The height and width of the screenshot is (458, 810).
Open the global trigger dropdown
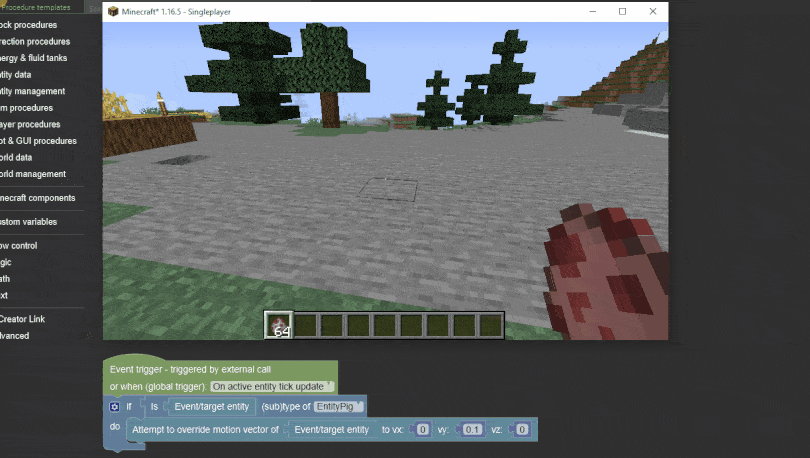point(272,386)
